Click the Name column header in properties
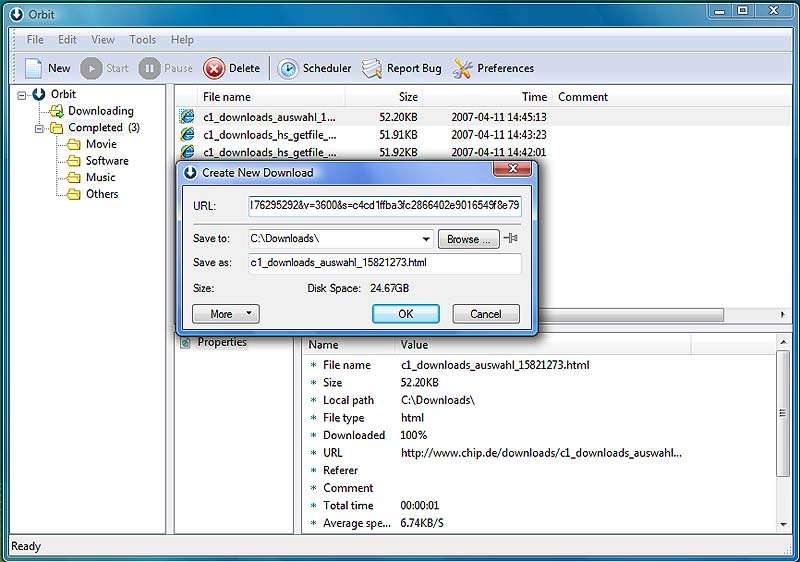Screen dimensions: 800x562 coord(349,345)
